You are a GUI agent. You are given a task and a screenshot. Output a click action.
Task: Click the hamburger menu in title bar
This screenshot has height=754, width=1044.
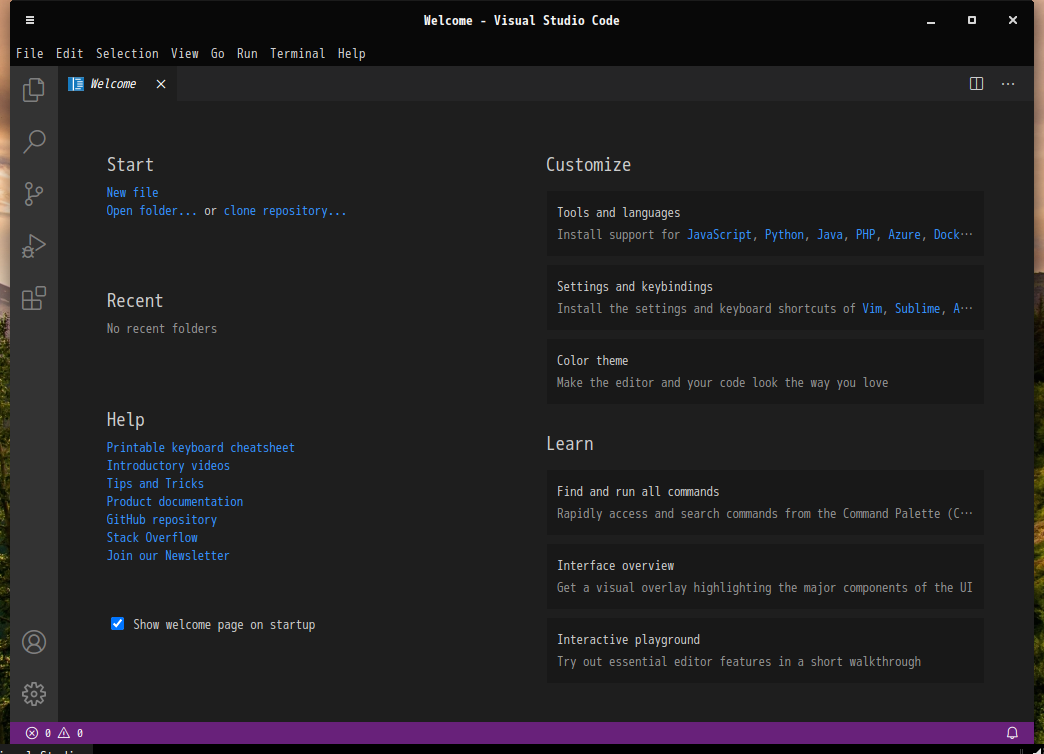[30, 20]
